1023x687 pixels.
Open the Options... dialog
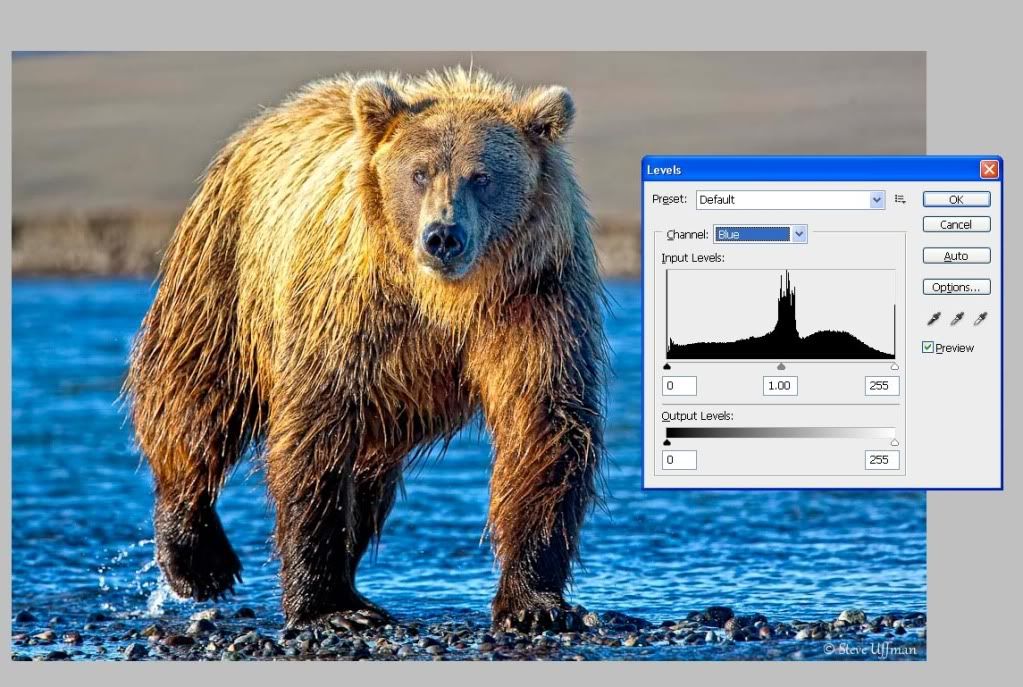click(956, 287)
